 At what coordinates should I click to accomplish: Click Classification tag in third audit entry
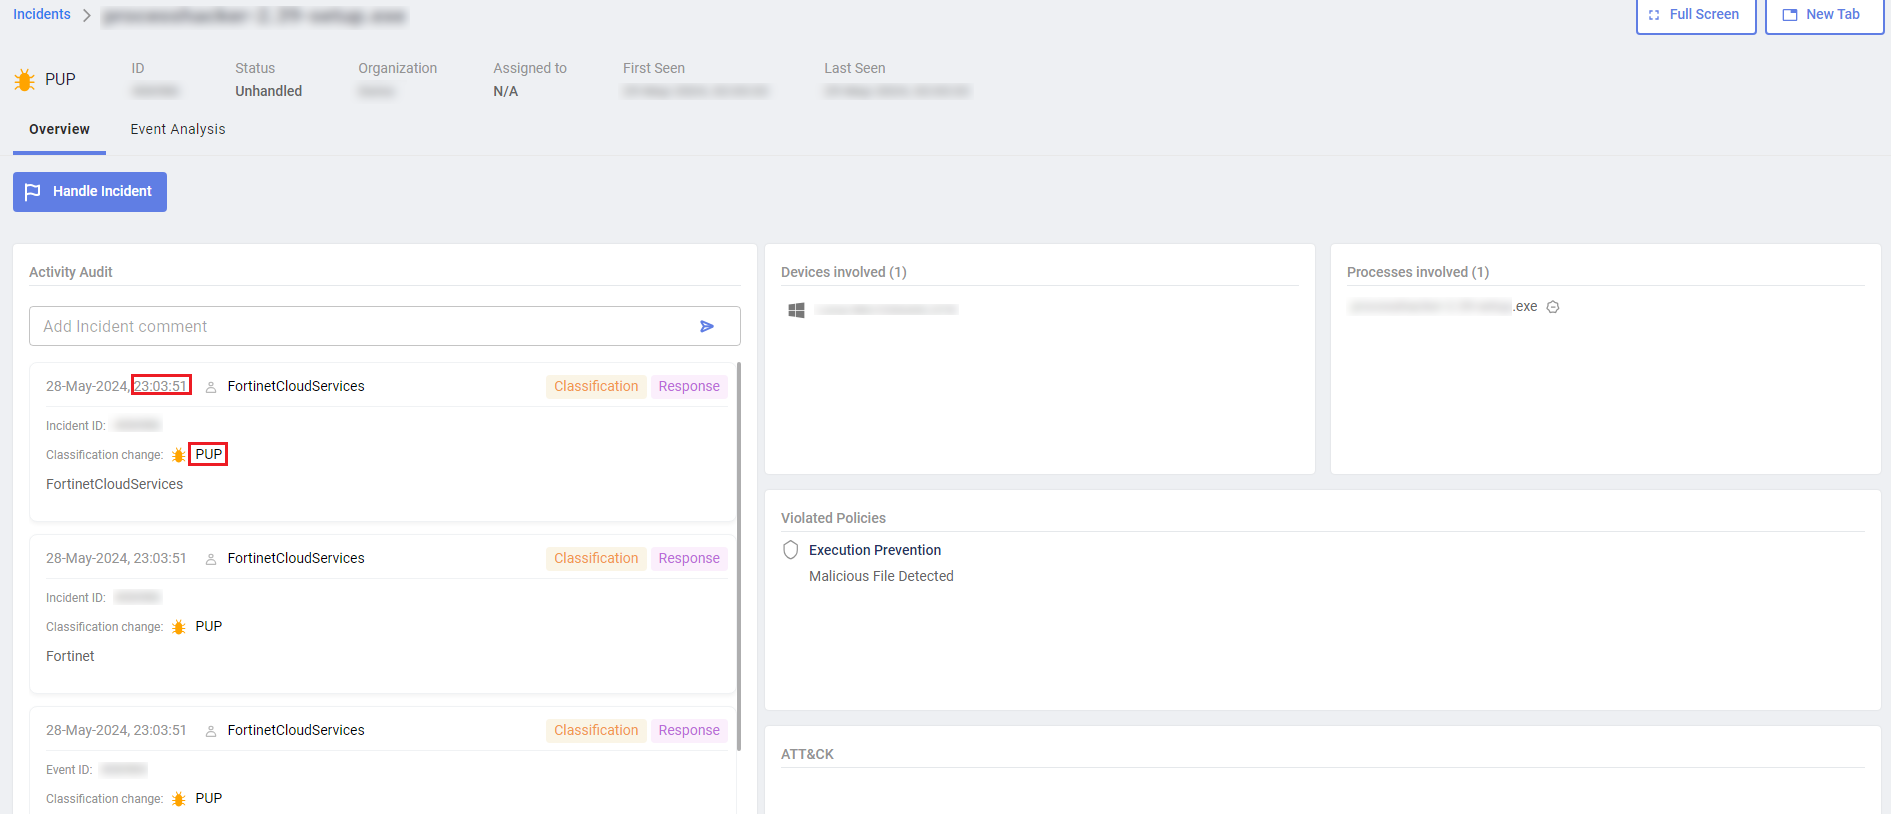(596, 730)
